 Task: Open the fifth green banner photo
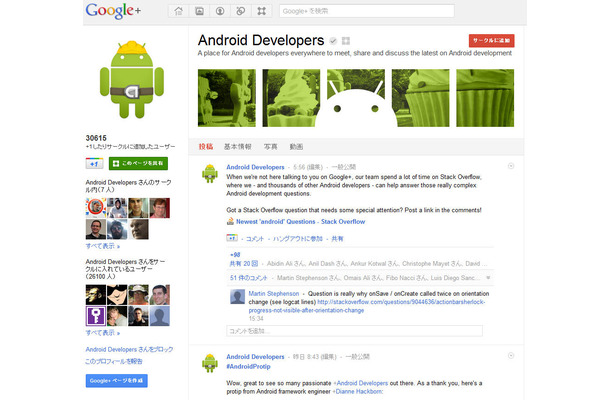485,98
